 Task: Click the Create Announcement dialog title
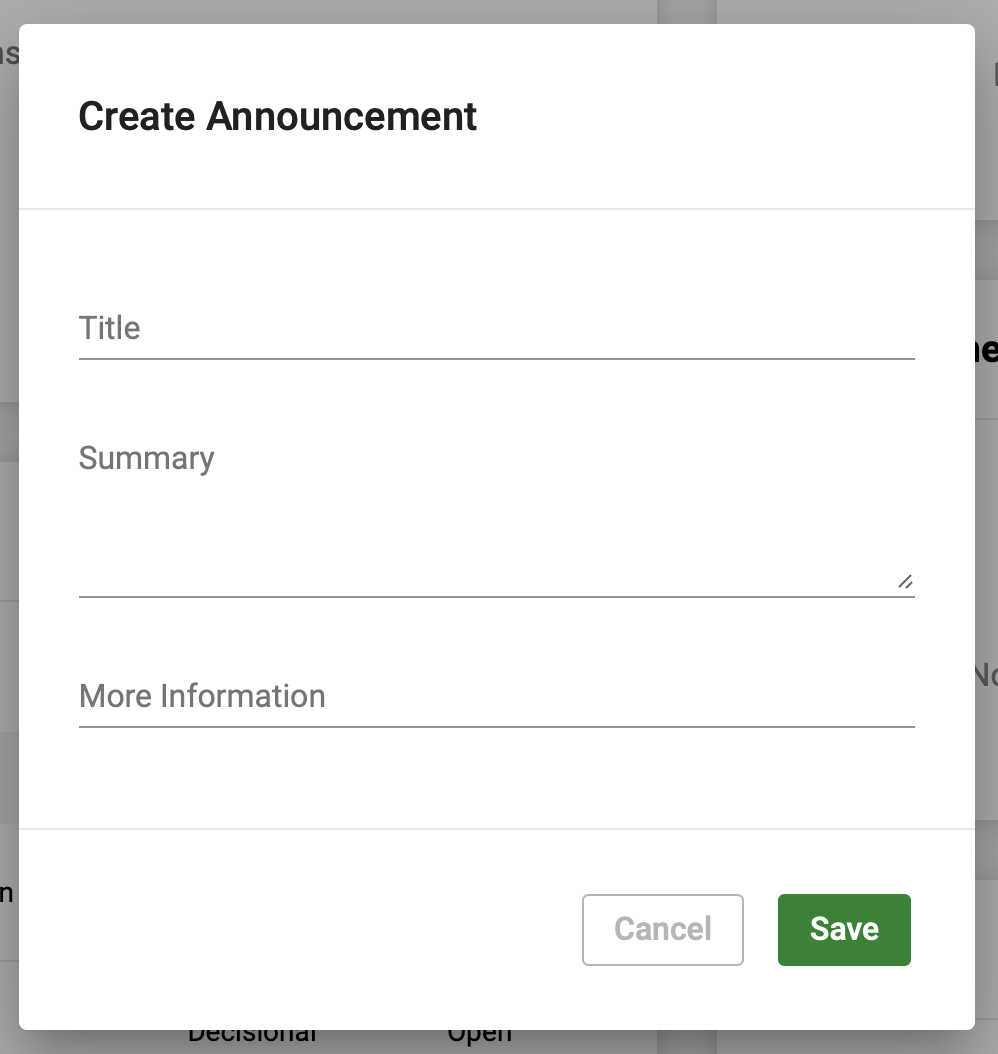pyautogui.click(x=278, y=116)
